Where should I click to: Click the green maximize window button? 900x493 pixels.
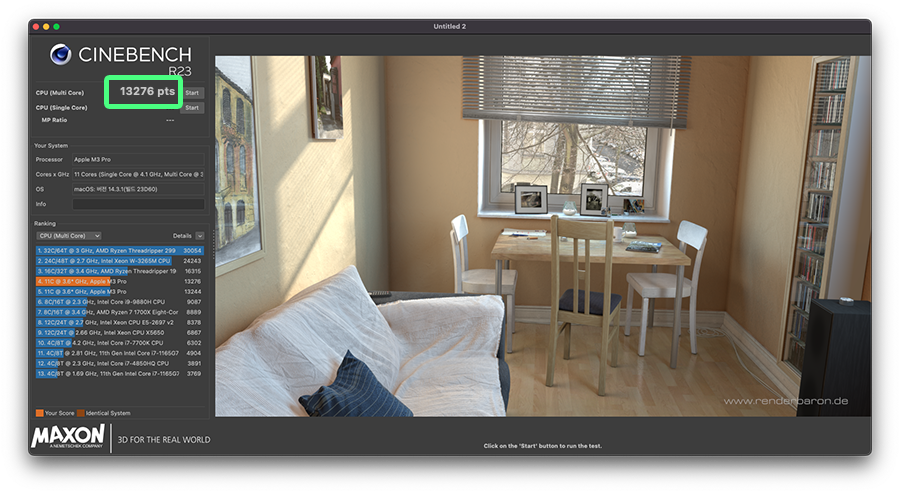[x=56, y=26]
